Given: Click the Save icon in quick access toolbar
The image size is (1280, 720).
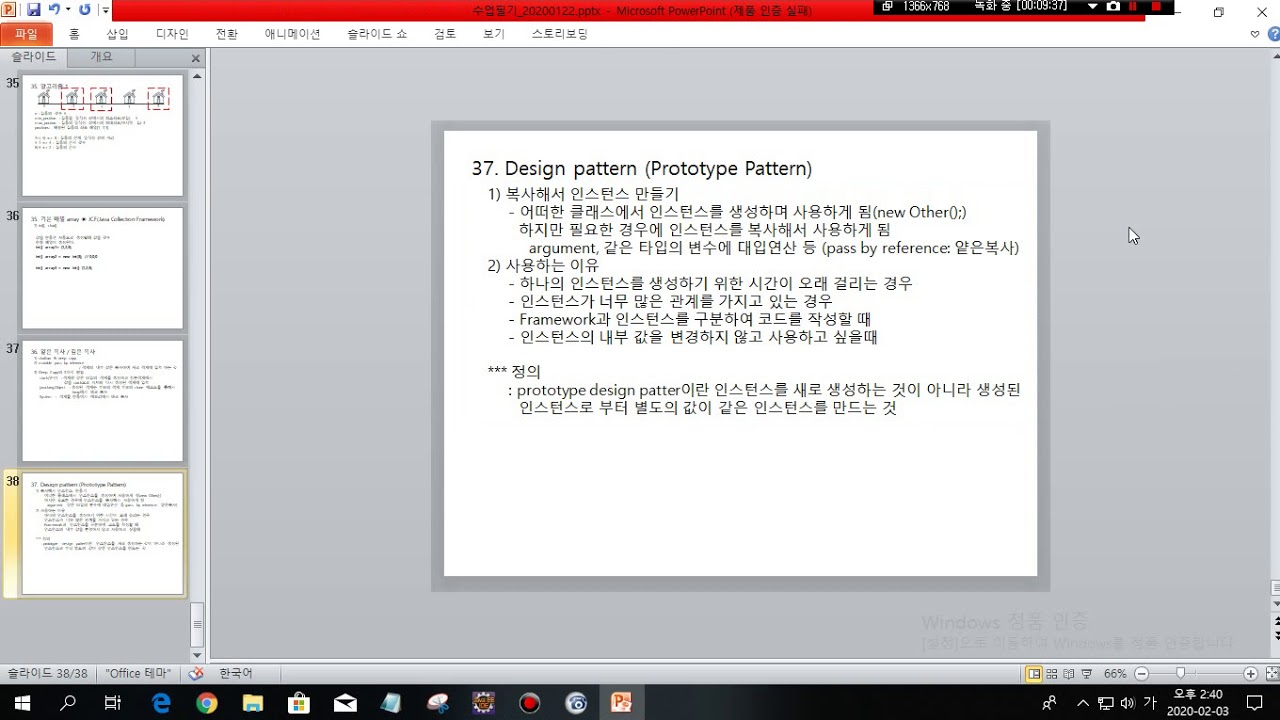Looking at the screenshot, I should [x=33, y=10].
